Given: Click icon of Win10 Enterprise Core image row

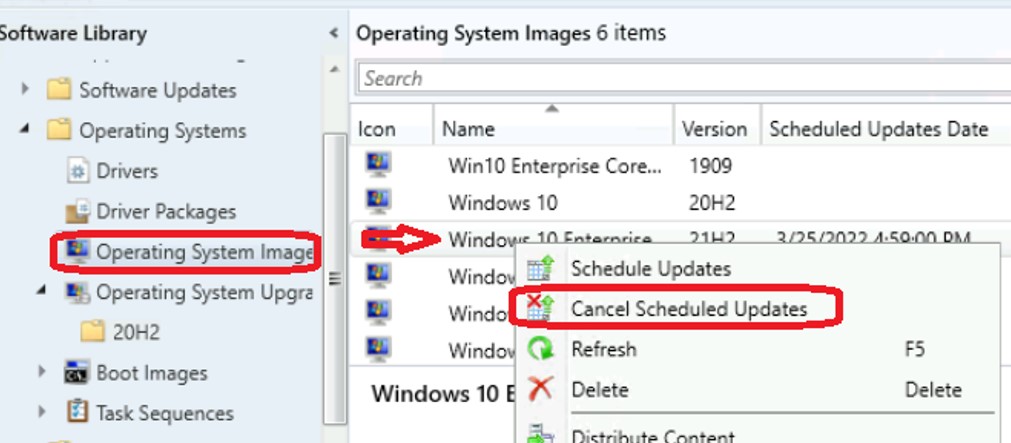Looking at the screenshot, I should coord(378,165).
